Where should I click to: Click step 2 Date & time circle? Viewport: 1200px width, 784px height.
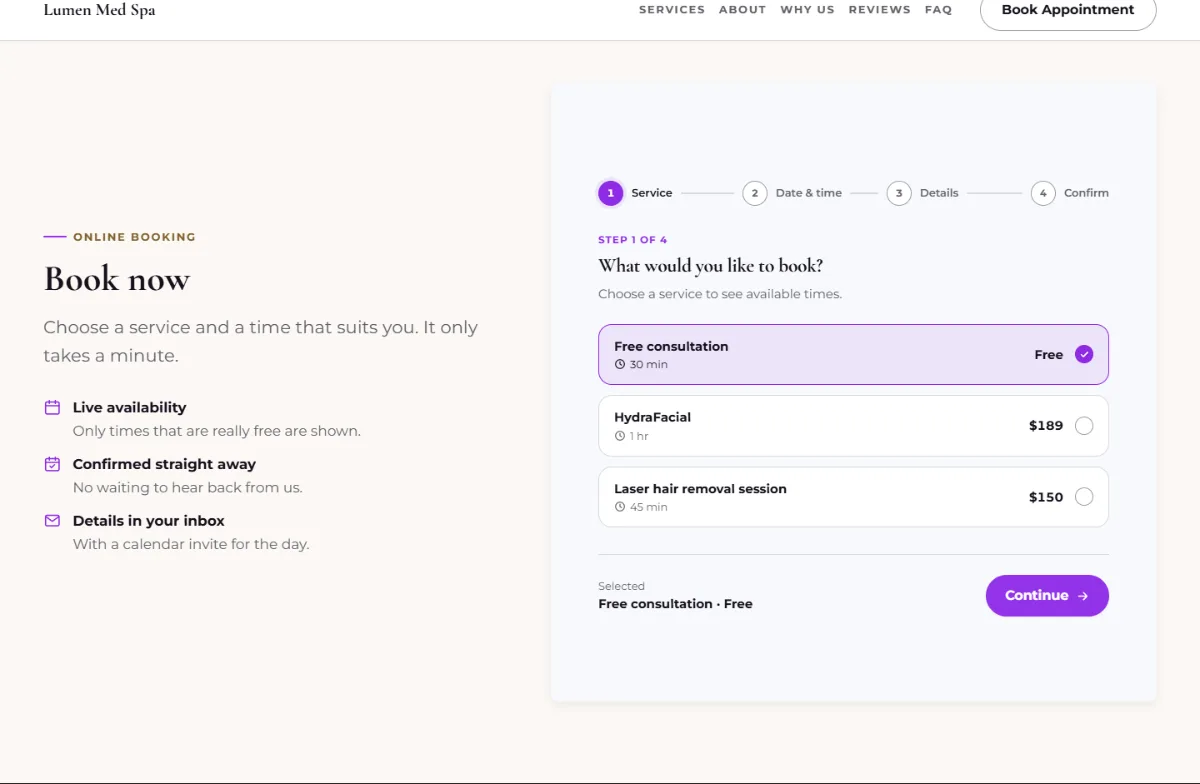755,193
